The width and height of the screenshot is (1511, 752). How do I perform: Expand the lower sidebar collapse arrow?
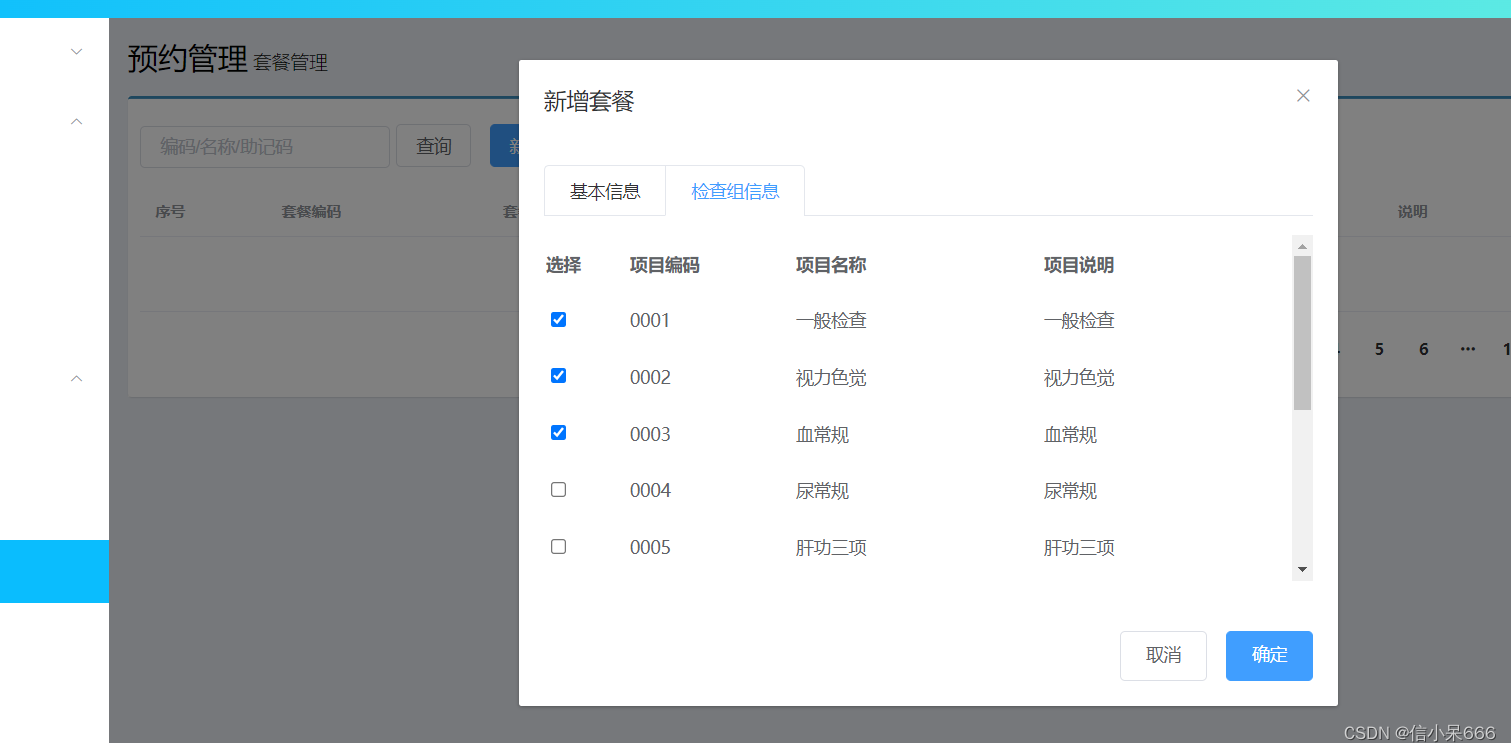(x=76, y=378)
